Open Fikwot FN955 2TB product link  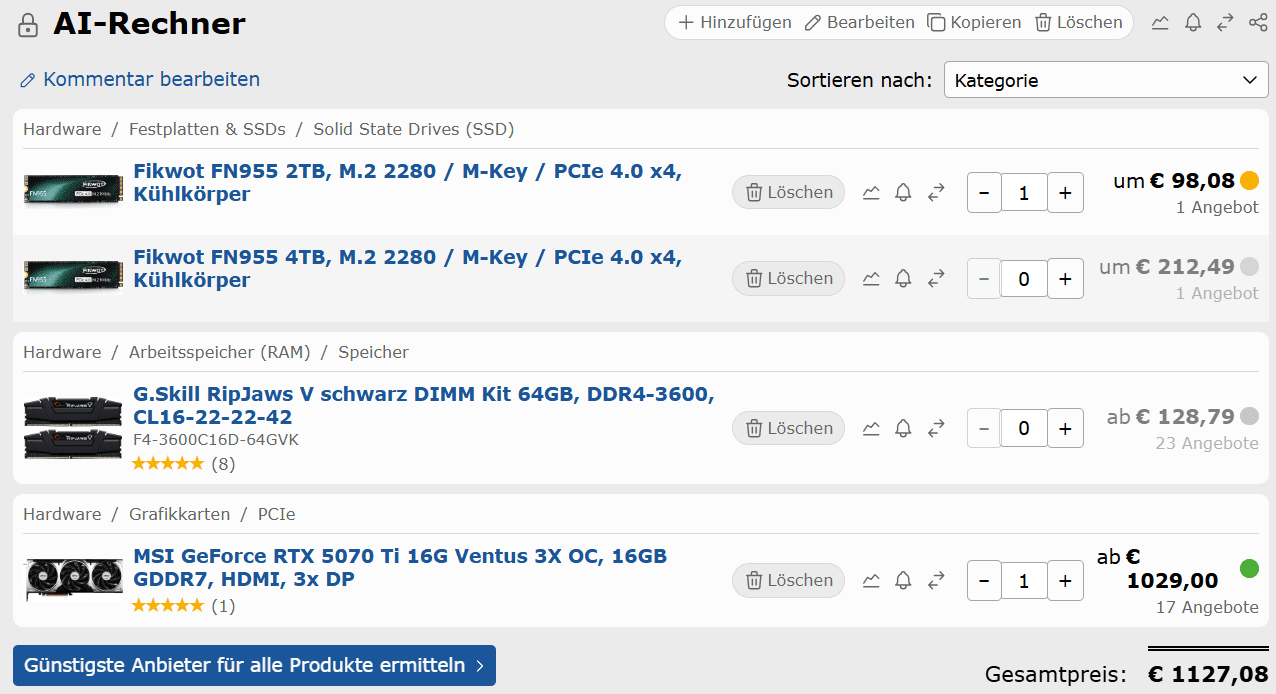(408, 183)
